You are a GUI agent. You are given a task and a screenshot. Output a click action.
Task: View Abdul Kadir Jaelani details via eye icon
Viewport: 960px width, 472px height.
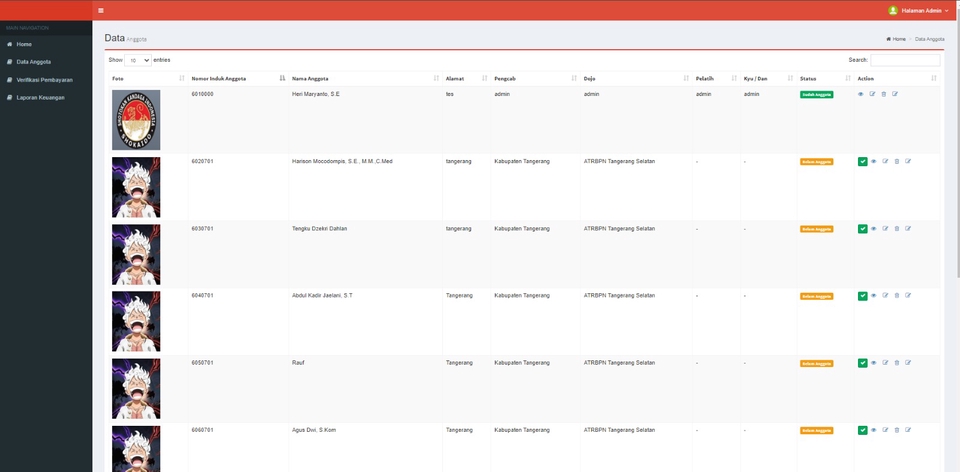[874, 296]
